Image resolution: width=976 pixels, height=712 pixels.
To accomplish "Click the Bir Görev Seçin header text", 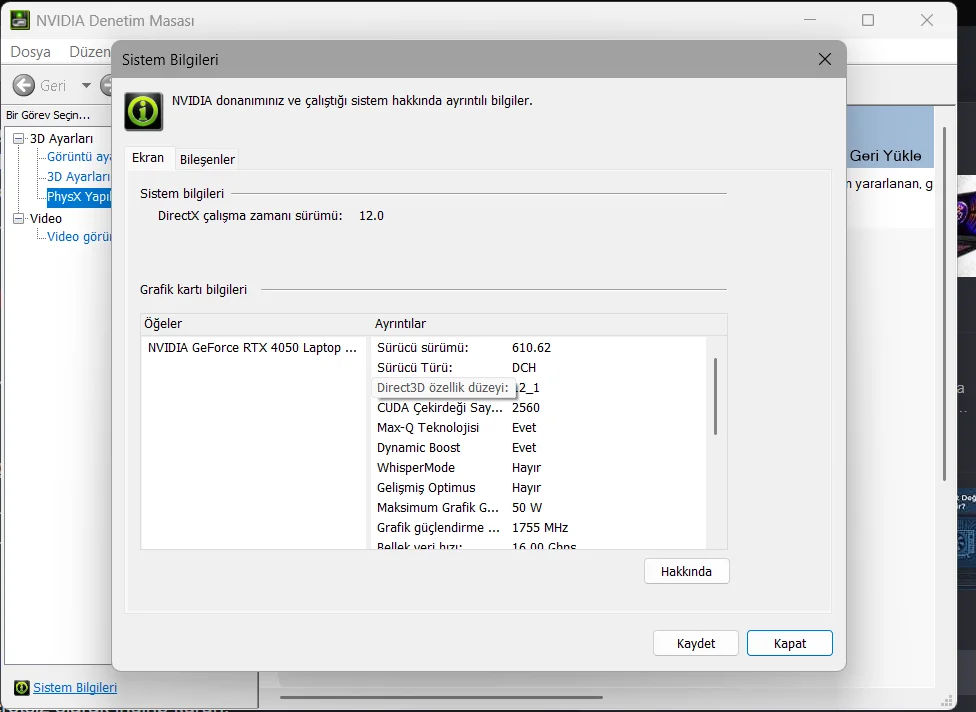I will pyautogui.click(x=48, y=115).
